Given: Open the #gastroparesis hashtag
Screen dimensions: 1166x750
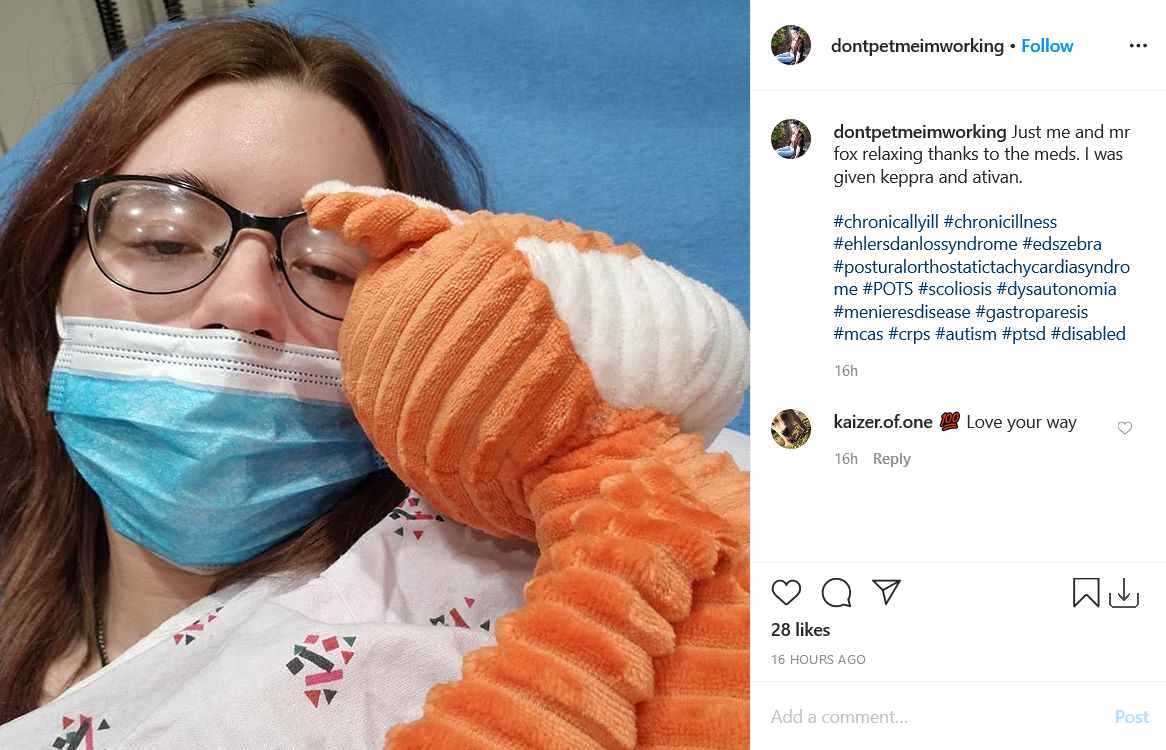Looking at the screenshot, I should tap(1031, 311).
